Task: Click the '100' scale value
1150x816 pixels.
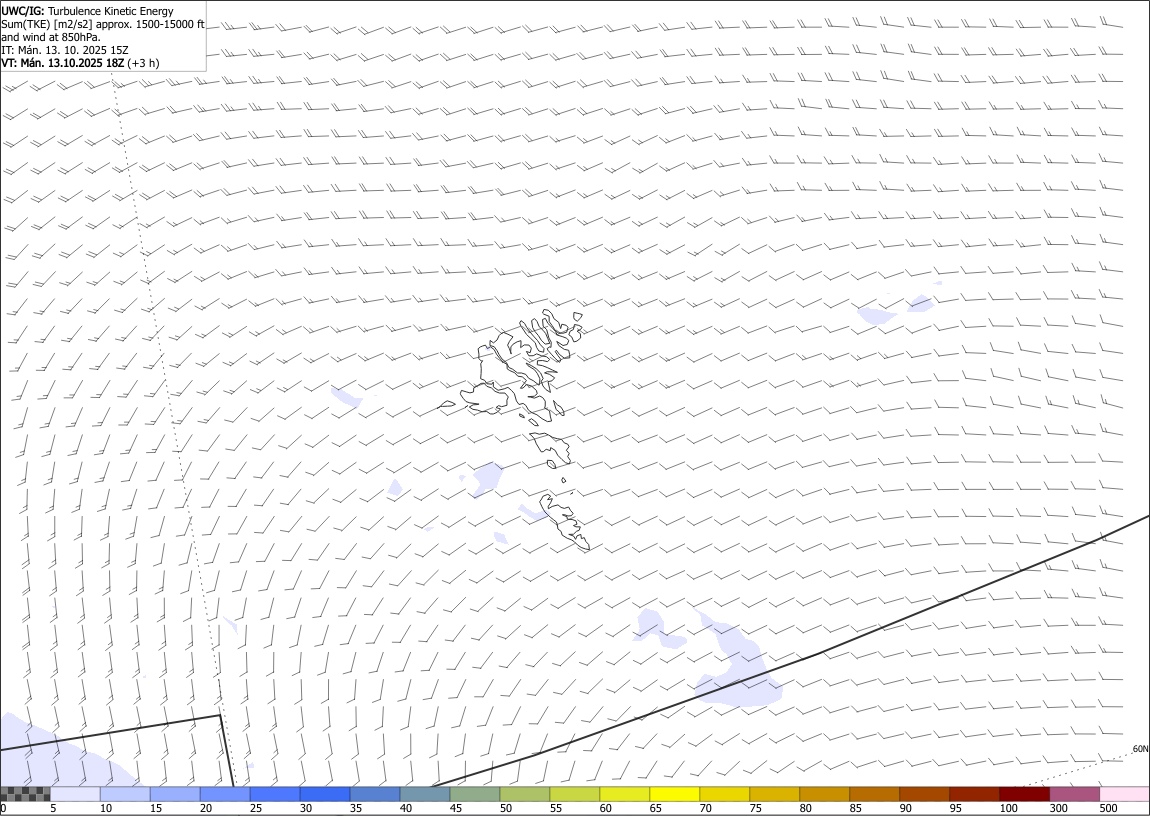Action: [1008, 808]
